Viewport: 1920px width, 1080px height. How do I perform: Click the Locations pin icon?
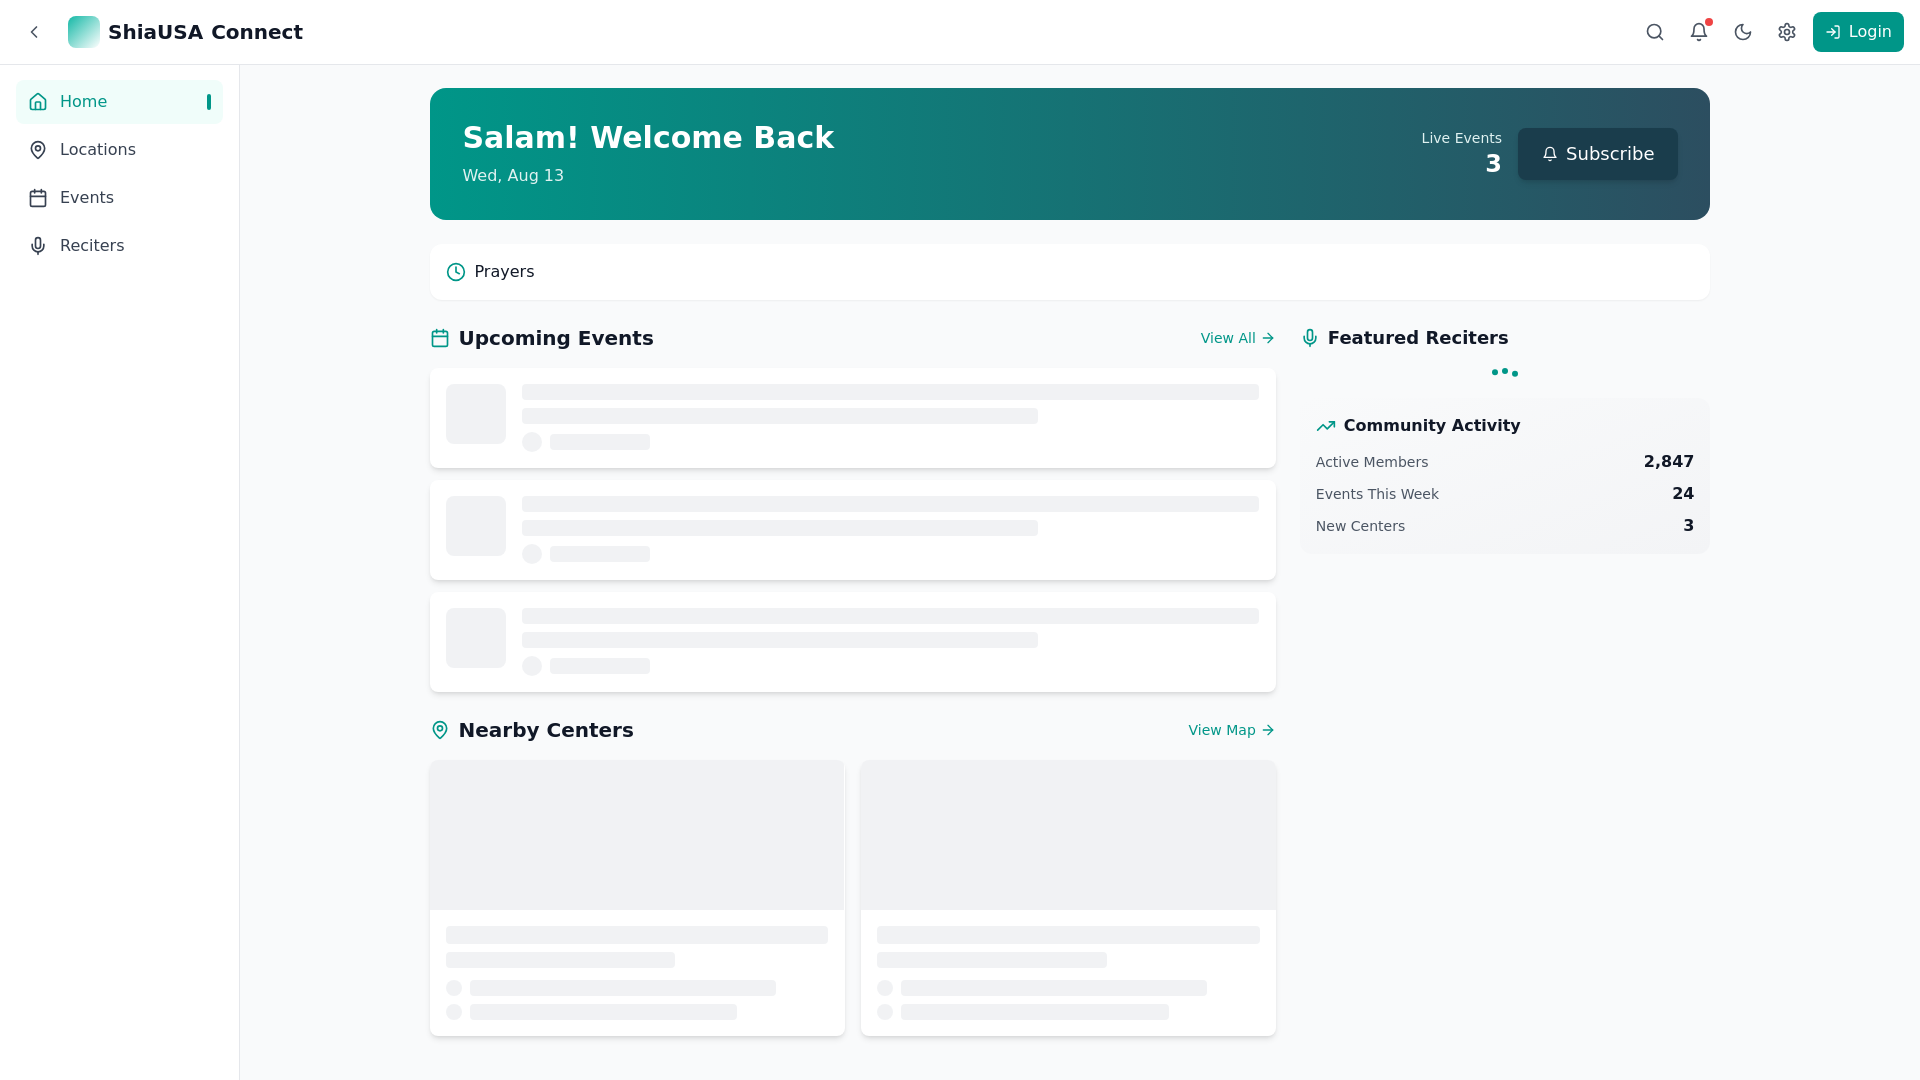point(38,150)
